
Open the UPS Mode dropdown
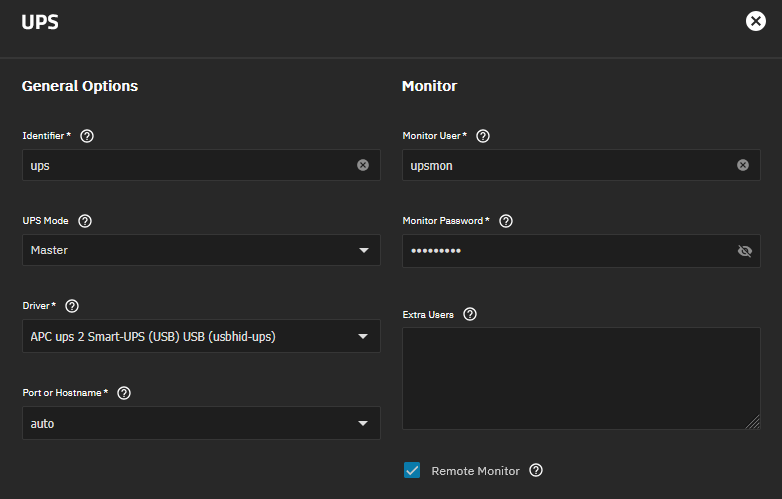(x=201, y=250)
